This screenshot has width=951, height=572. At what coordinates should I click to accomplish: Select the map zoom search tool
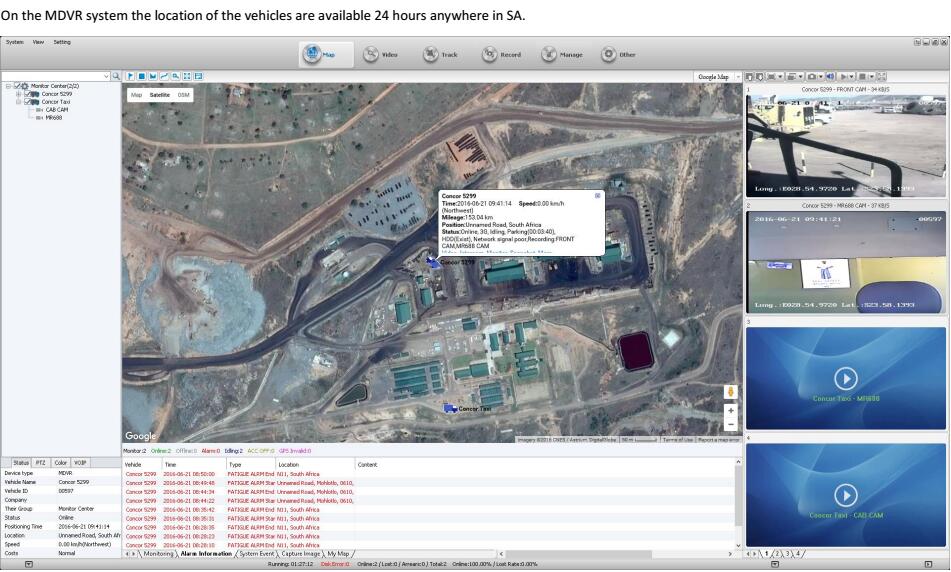coord(175,76)
